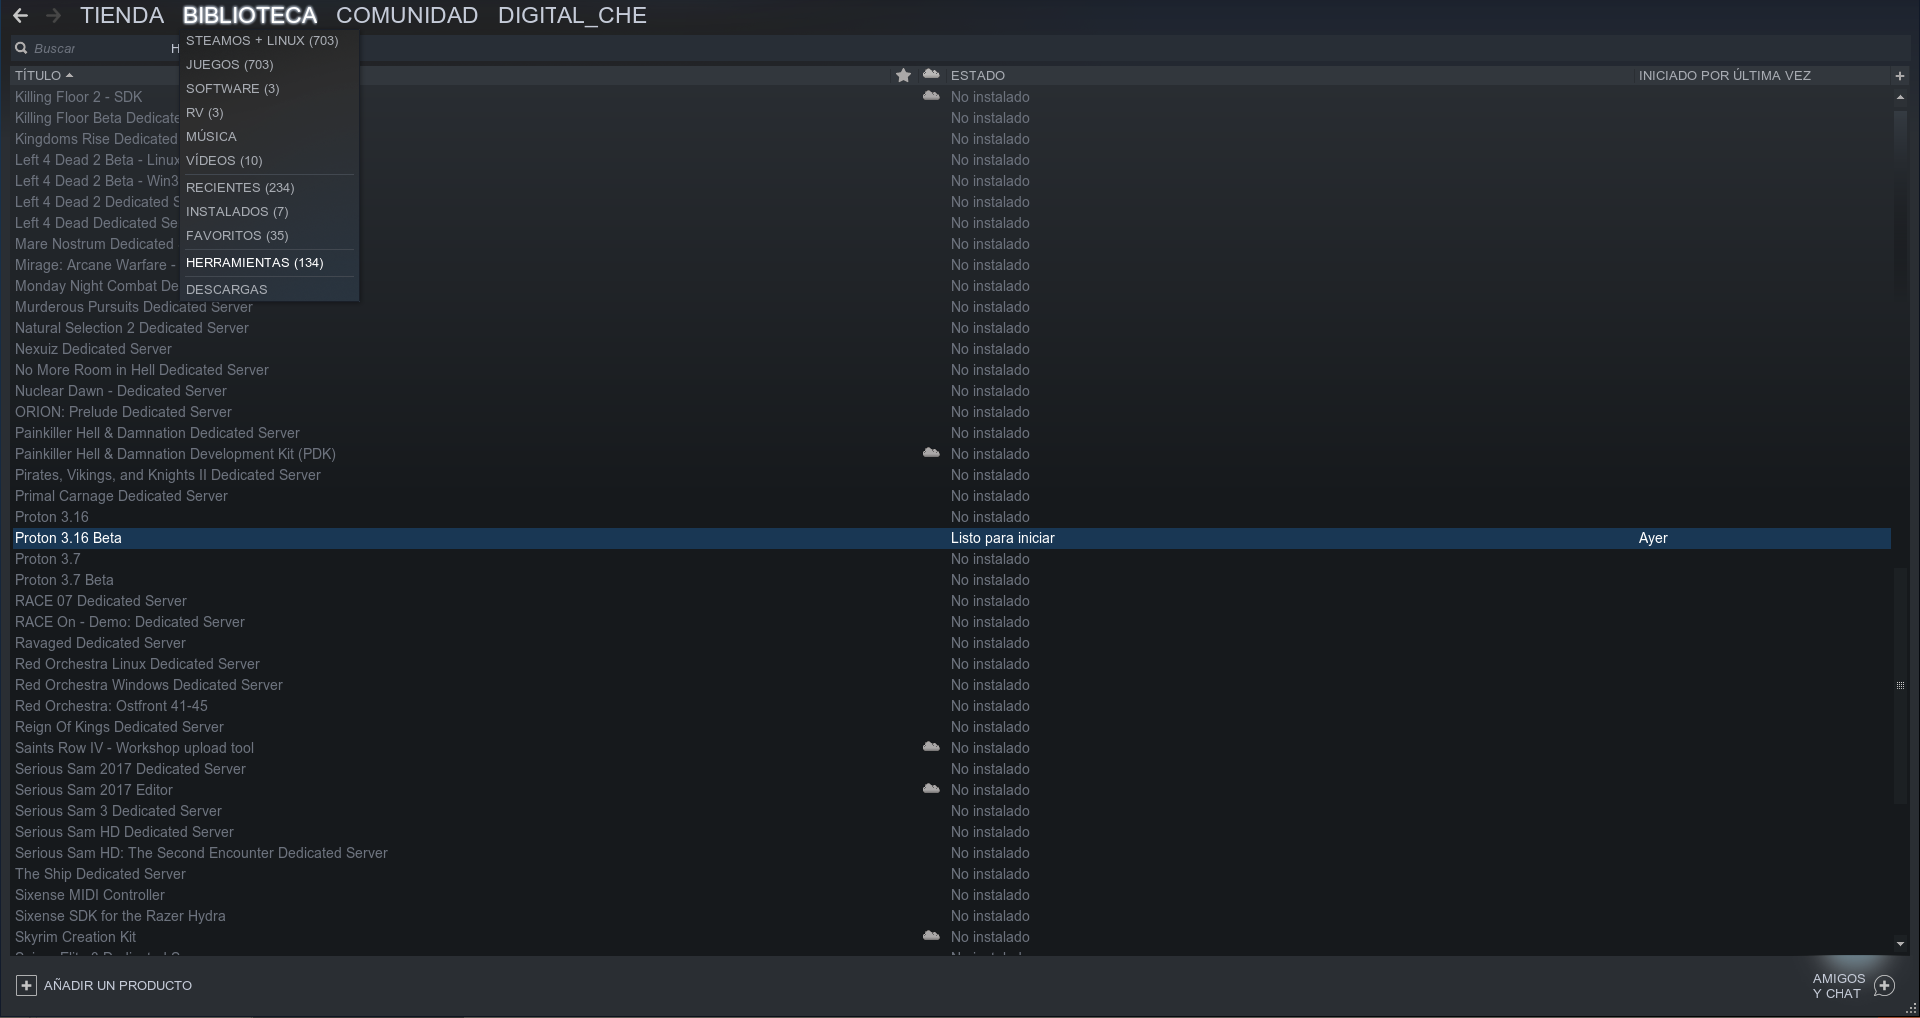The height and width of the screenshot is (1018, 1920).
Task: Click the list's vertical scrollbar thumb
Action: click(x=1900, y=686)
